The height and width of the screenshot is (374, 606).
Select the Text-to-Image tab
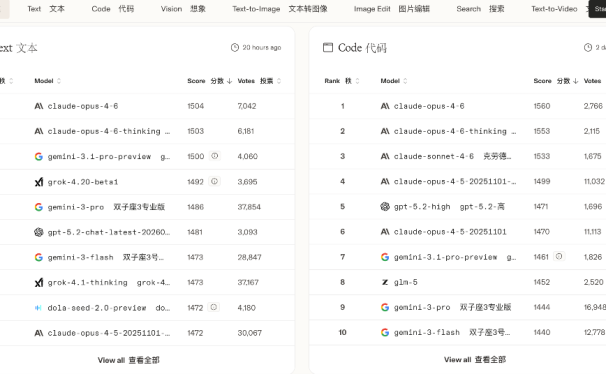[279, 9]
